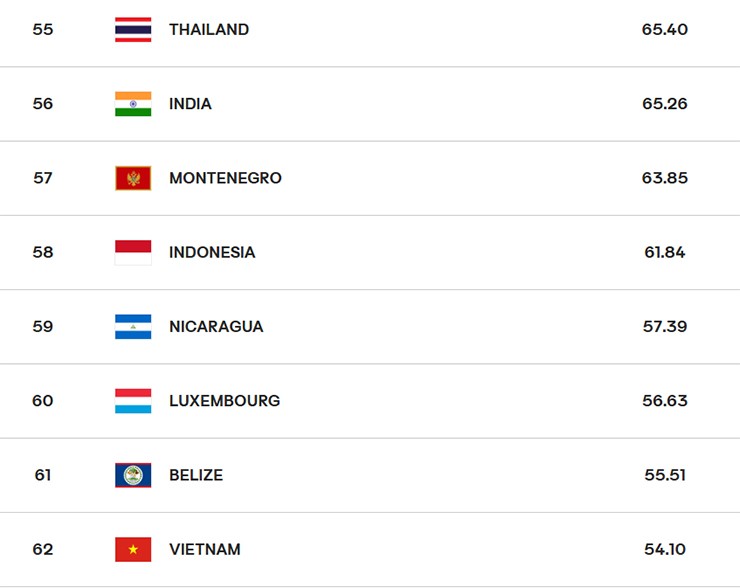Screen dimensions: 740x588
Task: Open the NICARAGUA team name
Action: pyautogui.click(x=216, y=327)
